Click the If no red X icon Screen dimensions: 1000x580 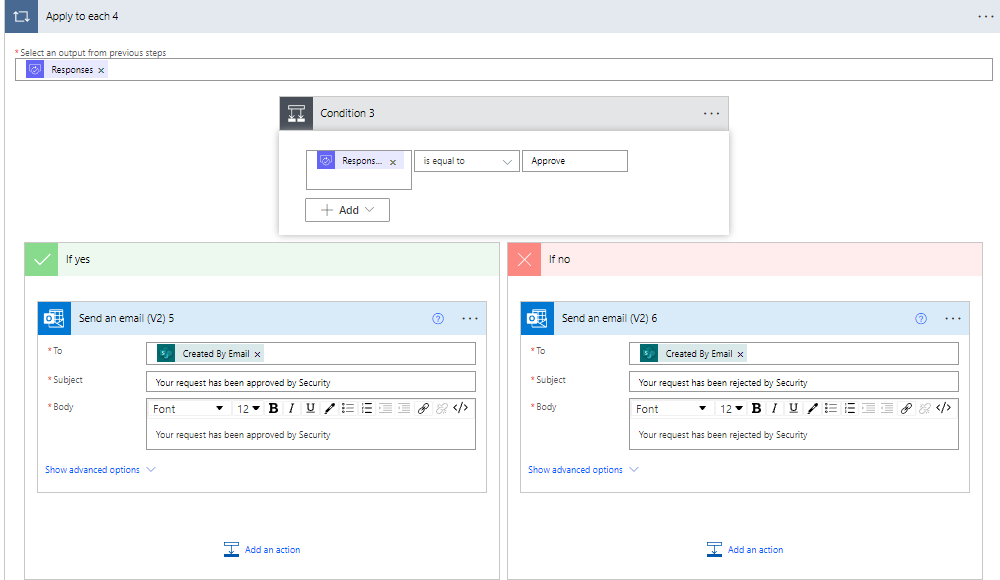[524, 259]
